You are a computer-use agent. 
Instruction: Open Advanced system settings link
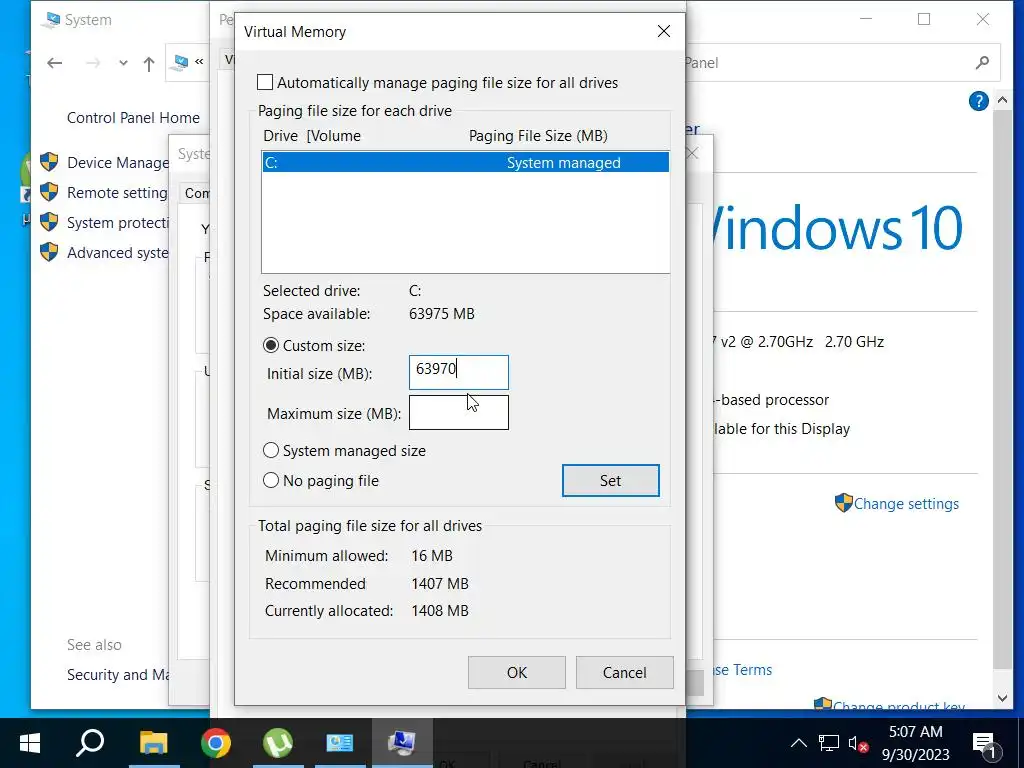[x=118, y=253]
